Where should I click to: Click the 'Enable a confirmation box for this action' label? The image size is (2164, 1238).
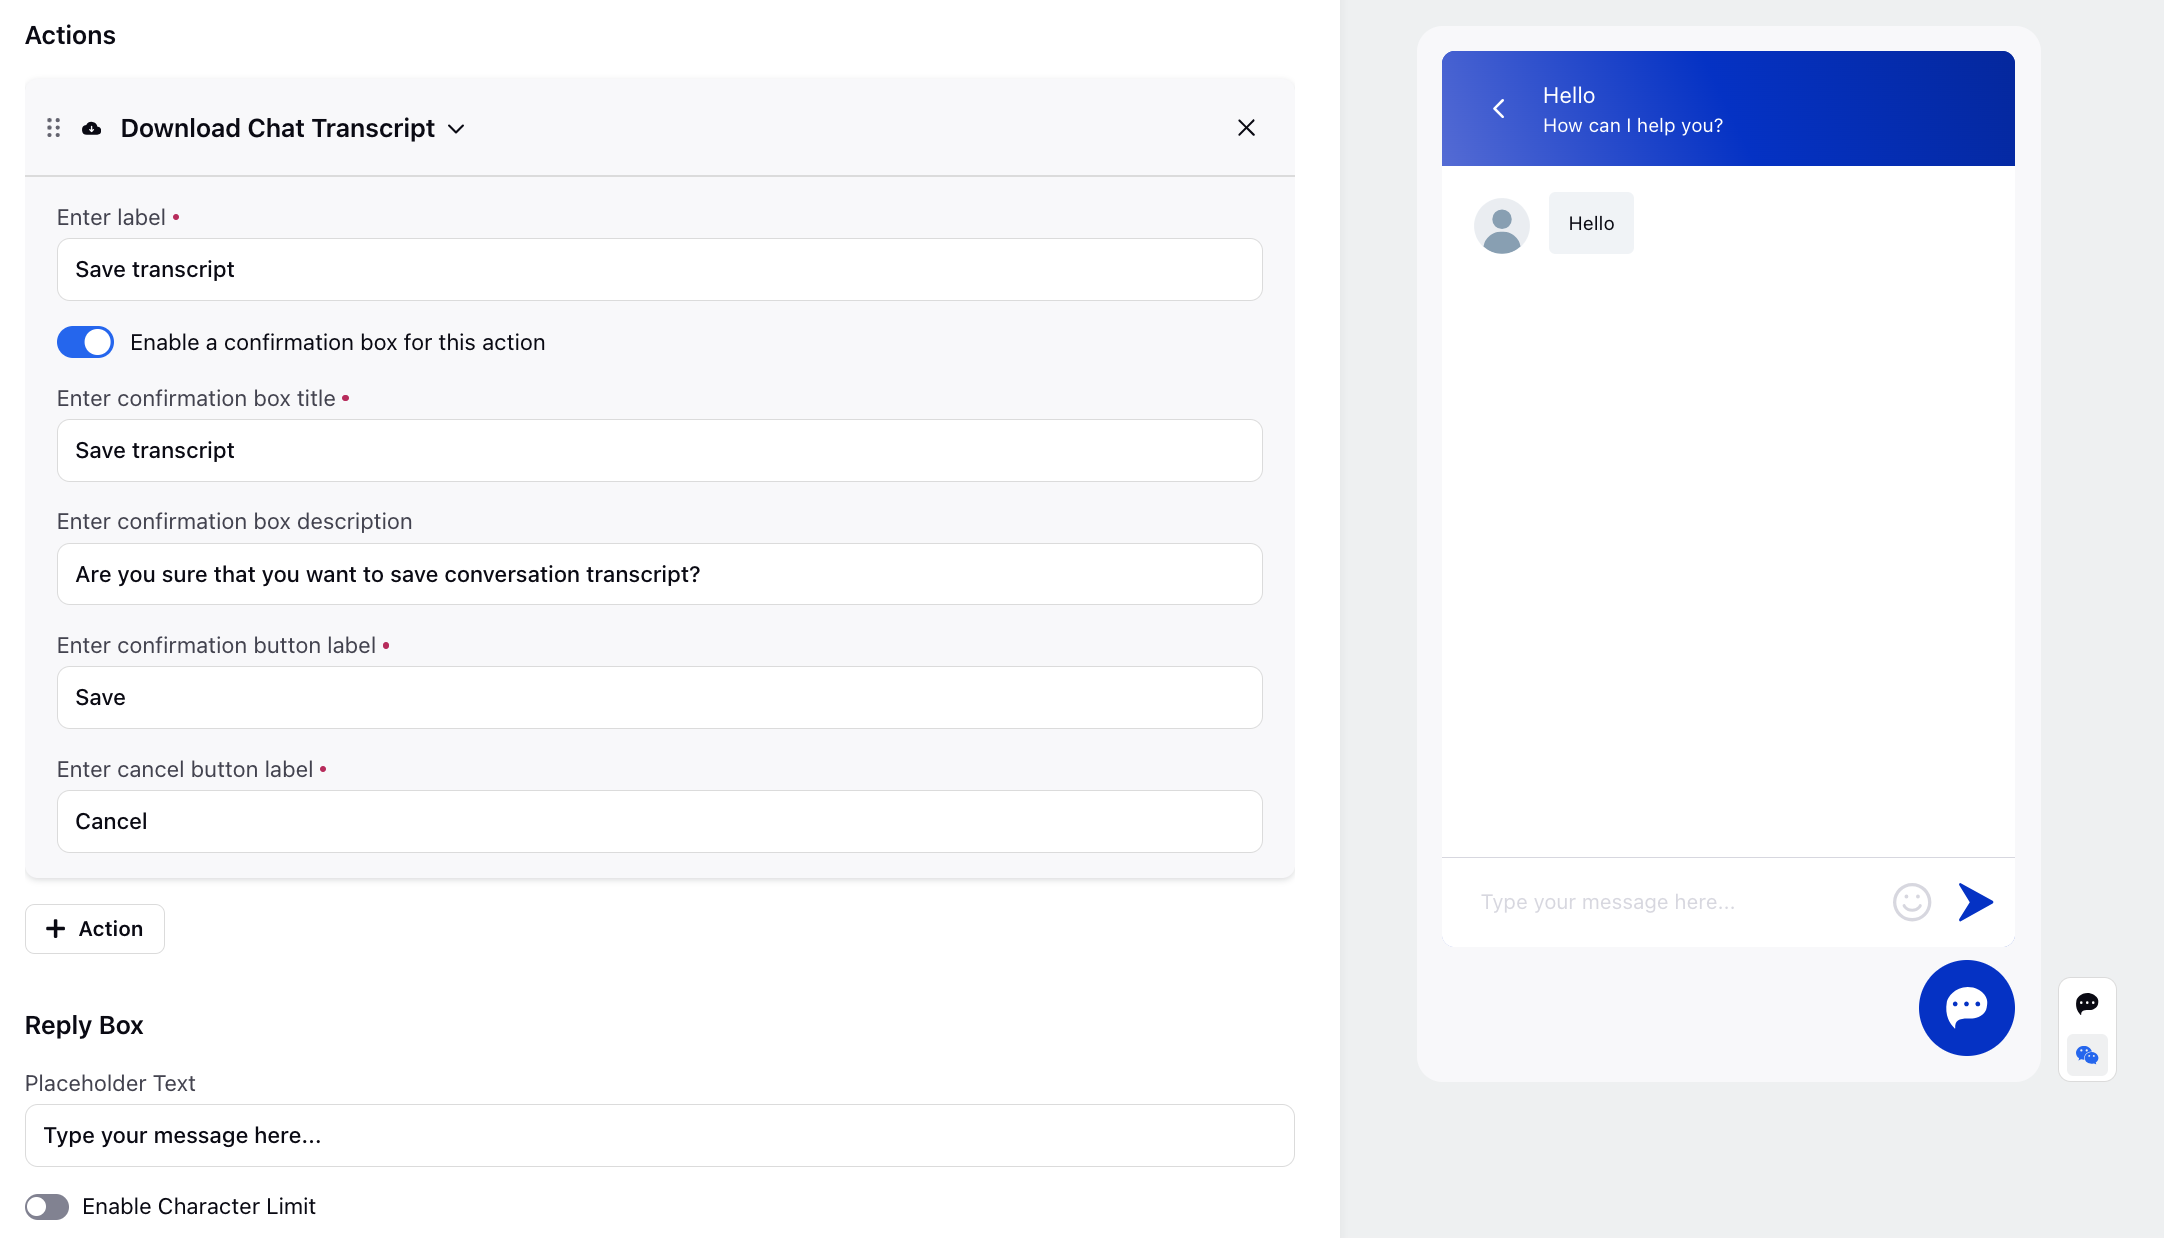(x=337, y=342)
